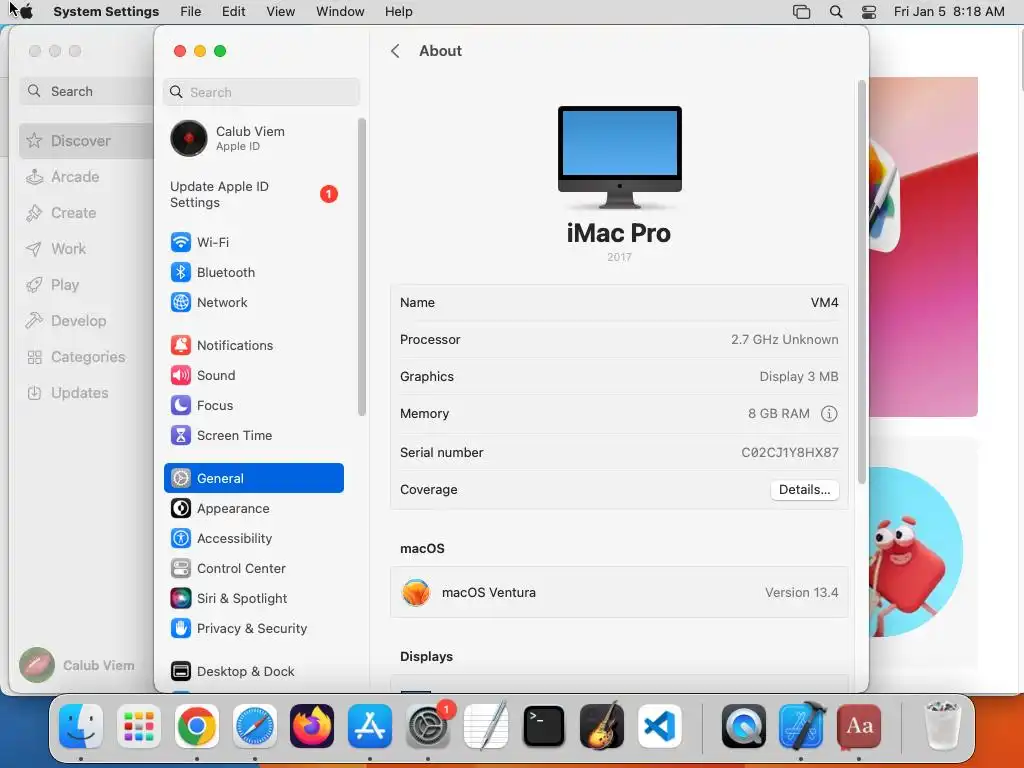Click the Coverage Details button
Image resolution: width=1024 pixels, height=768 pixels.
(x=805, y=490)
